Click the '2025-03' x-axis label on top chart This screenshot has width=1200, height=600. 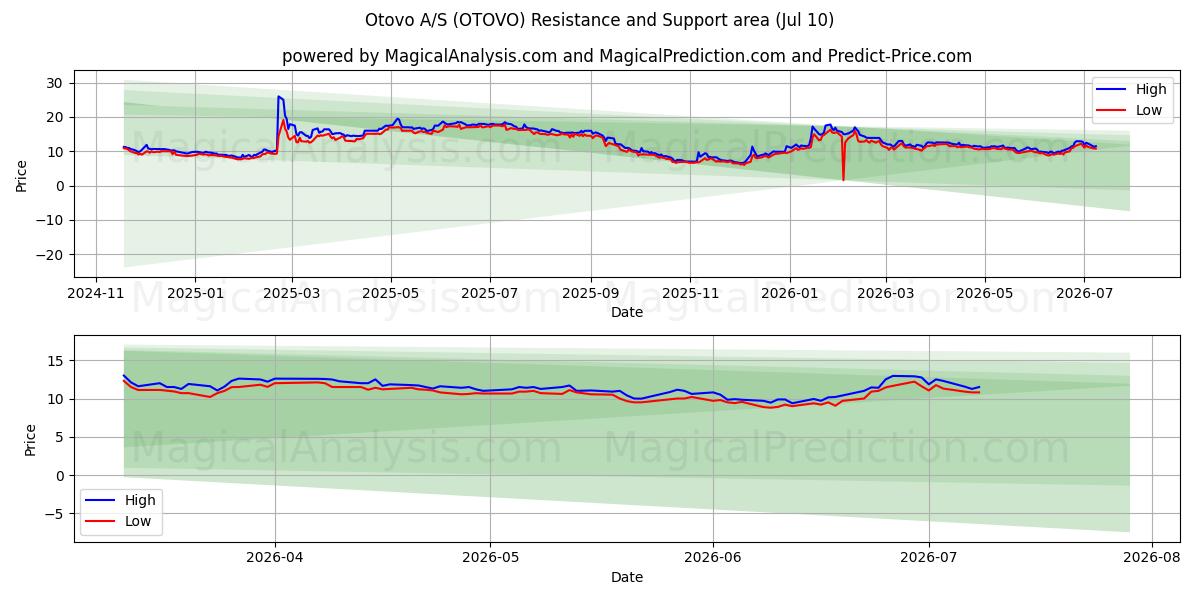tap(292, 294)
